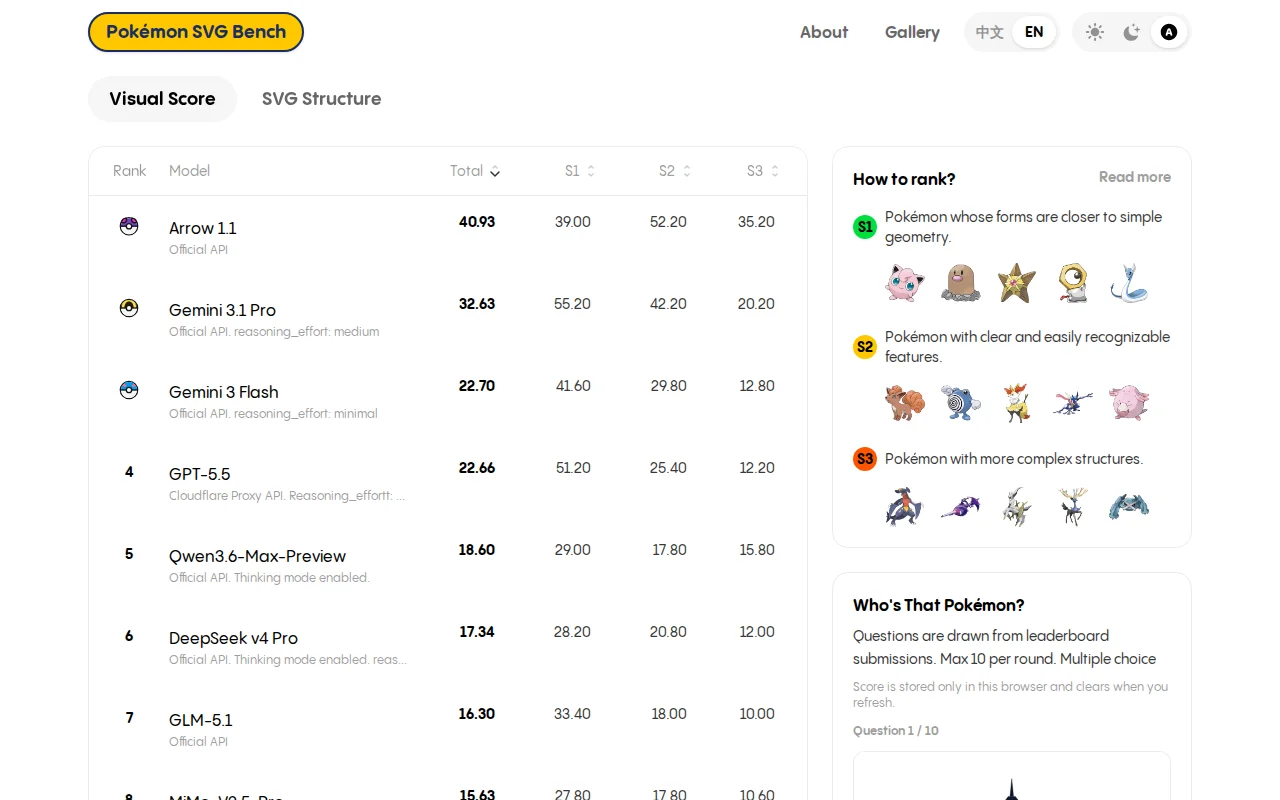This screenshot has height=800, width=1280.
Task: Select the Xerneas image in S3 examples
Action: pos(1073,507)
